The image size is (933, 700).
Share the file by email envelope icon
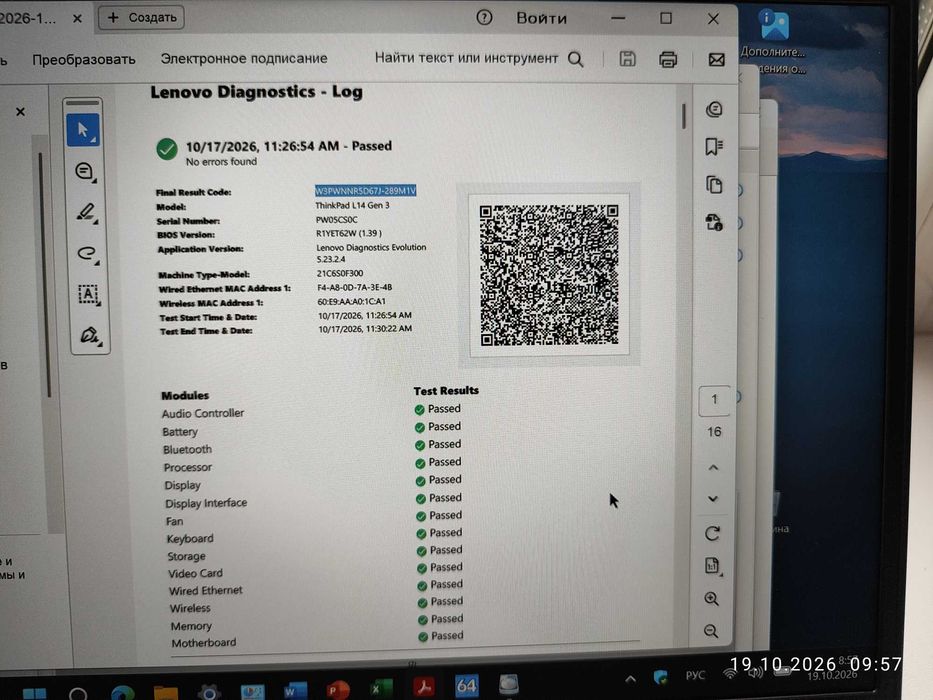(x=716, y=60)
